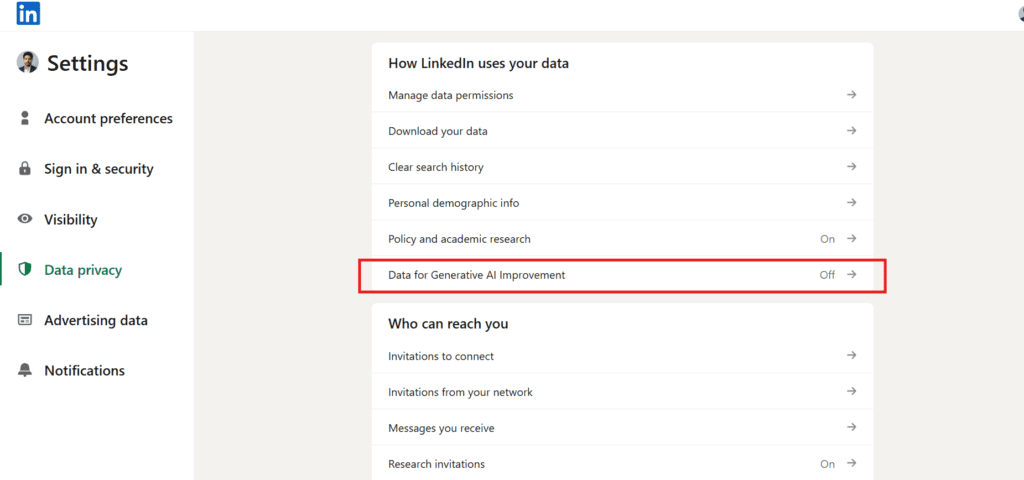Open Invitations from your network

(622, 392)
